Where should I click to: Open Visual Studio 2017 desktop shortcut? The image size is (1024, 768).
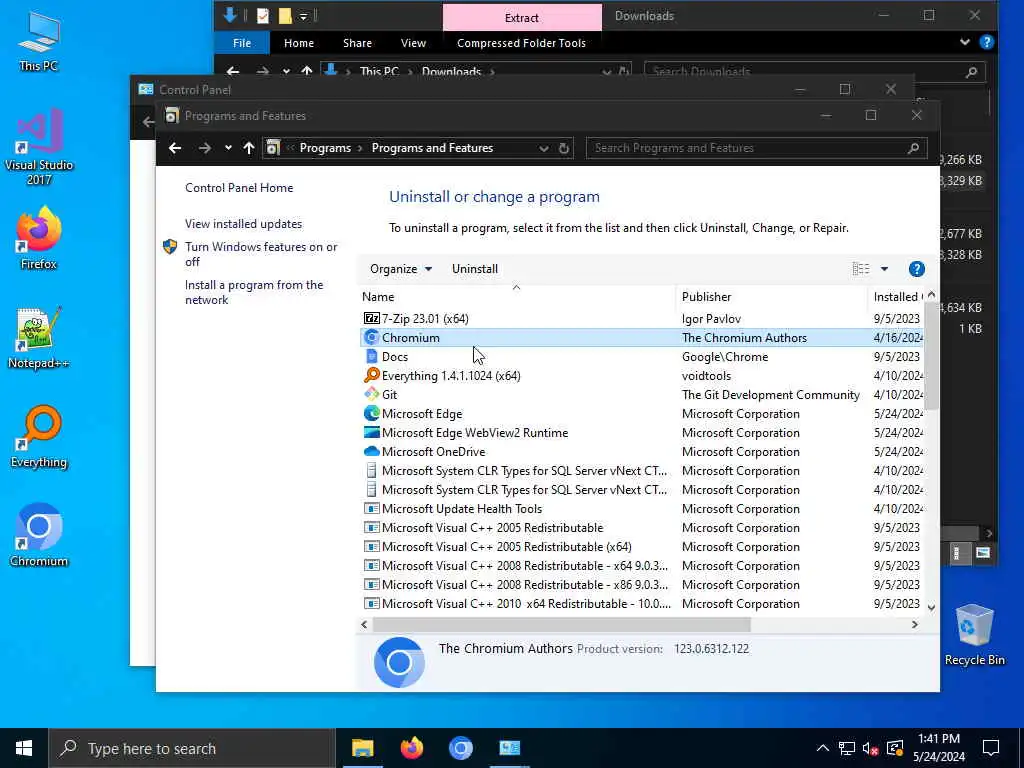(x=39, y=148)
